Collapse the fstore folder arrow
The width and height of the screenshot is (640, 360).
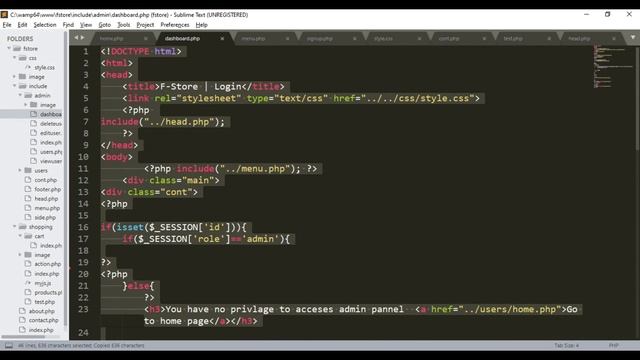point(9,48)
